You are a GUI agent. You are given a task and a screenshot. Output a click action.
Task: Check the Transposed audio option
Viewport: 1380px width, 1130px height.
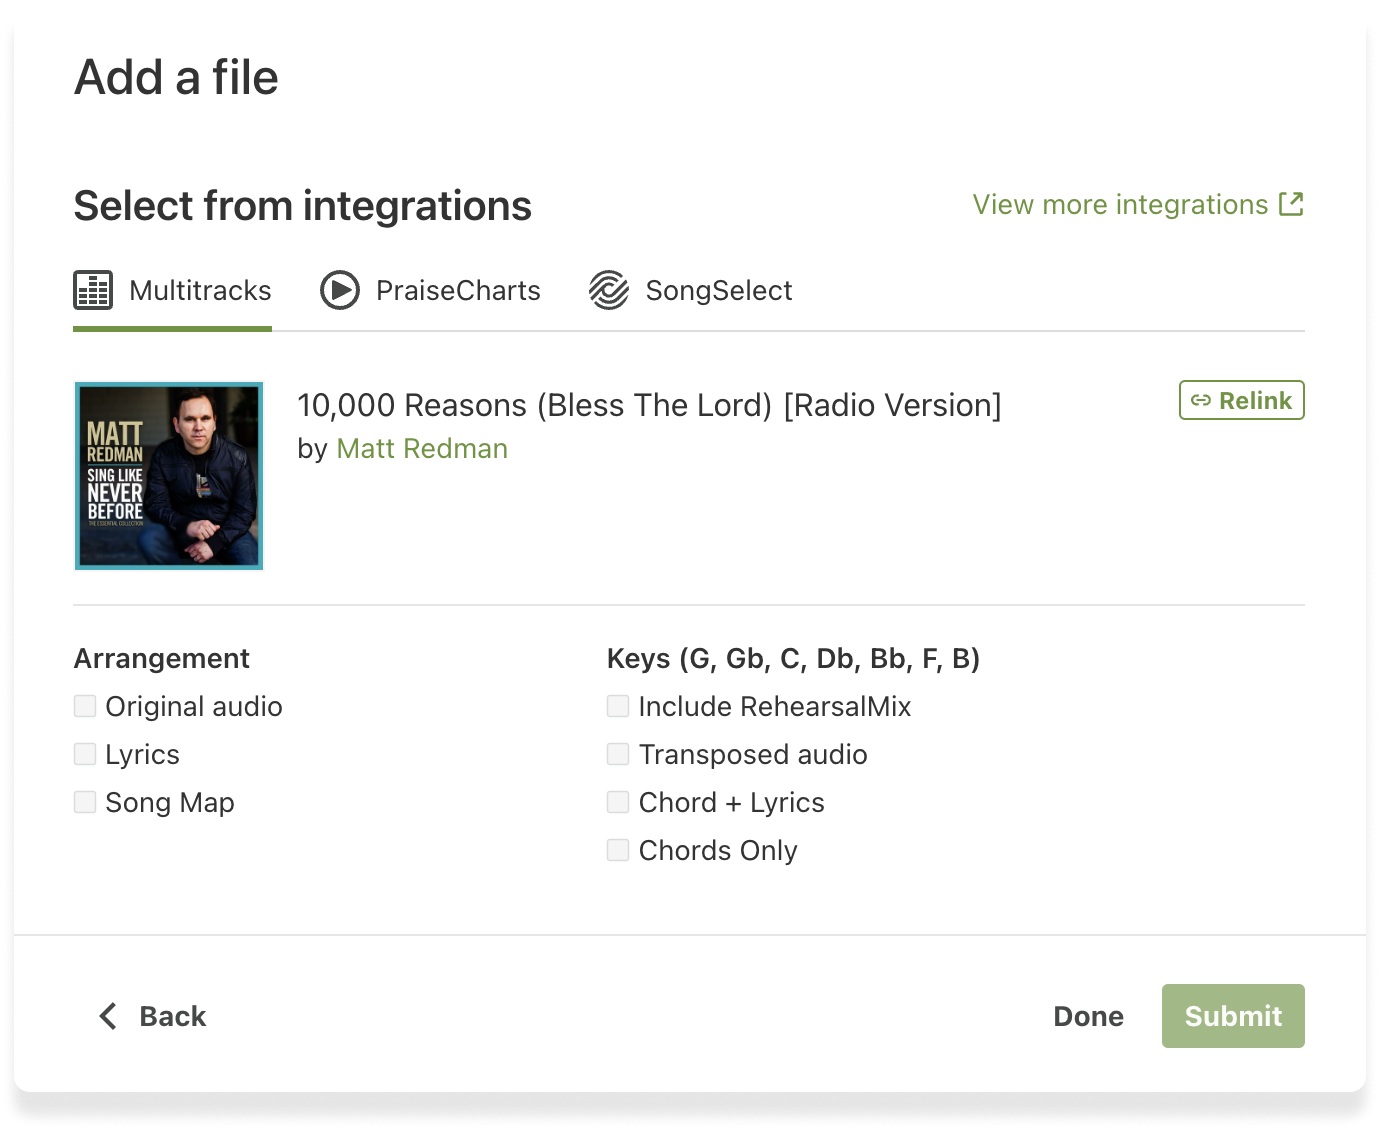click(x=618, y=755)
